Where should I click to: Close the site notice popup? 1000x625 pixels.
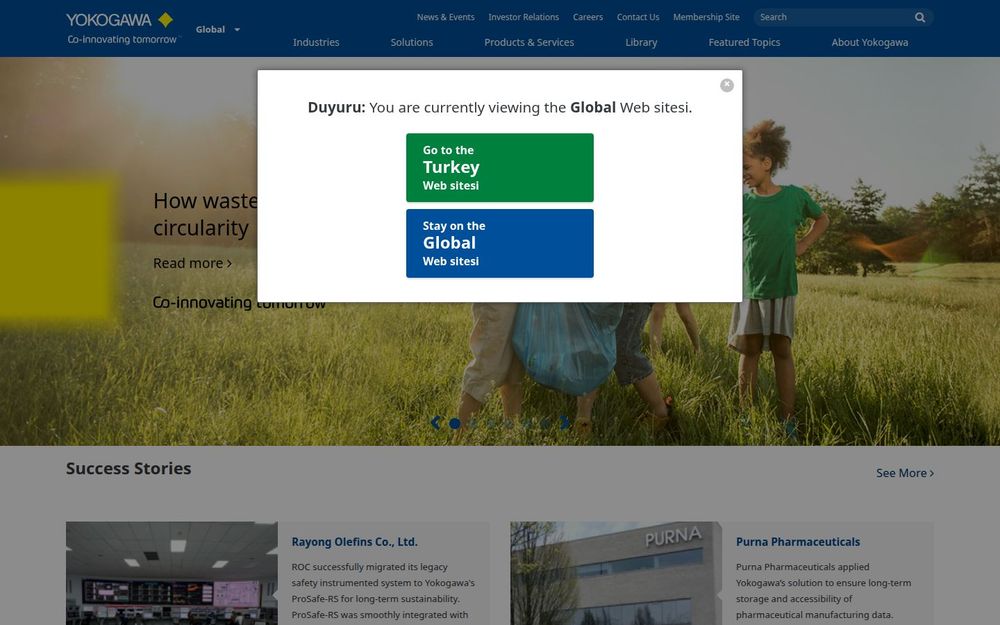(x=726, y=85)
